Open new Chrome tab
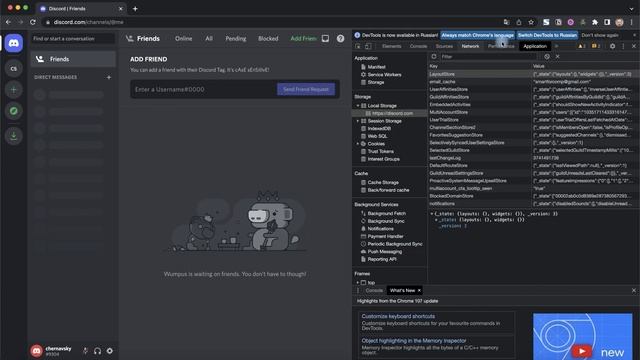 [x=135, y=9]
